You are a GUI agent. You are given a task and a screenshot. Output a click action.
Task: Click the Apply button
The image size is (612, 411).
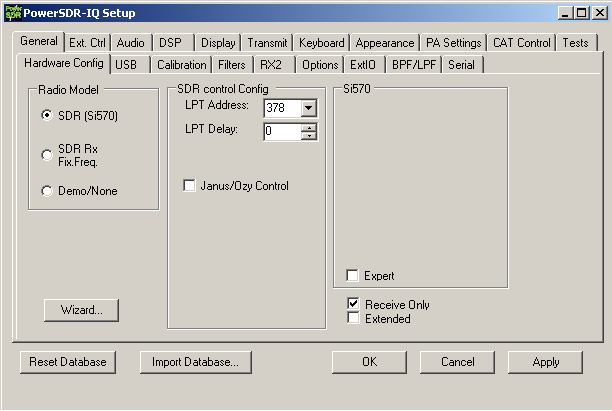[x=545, y=362]
